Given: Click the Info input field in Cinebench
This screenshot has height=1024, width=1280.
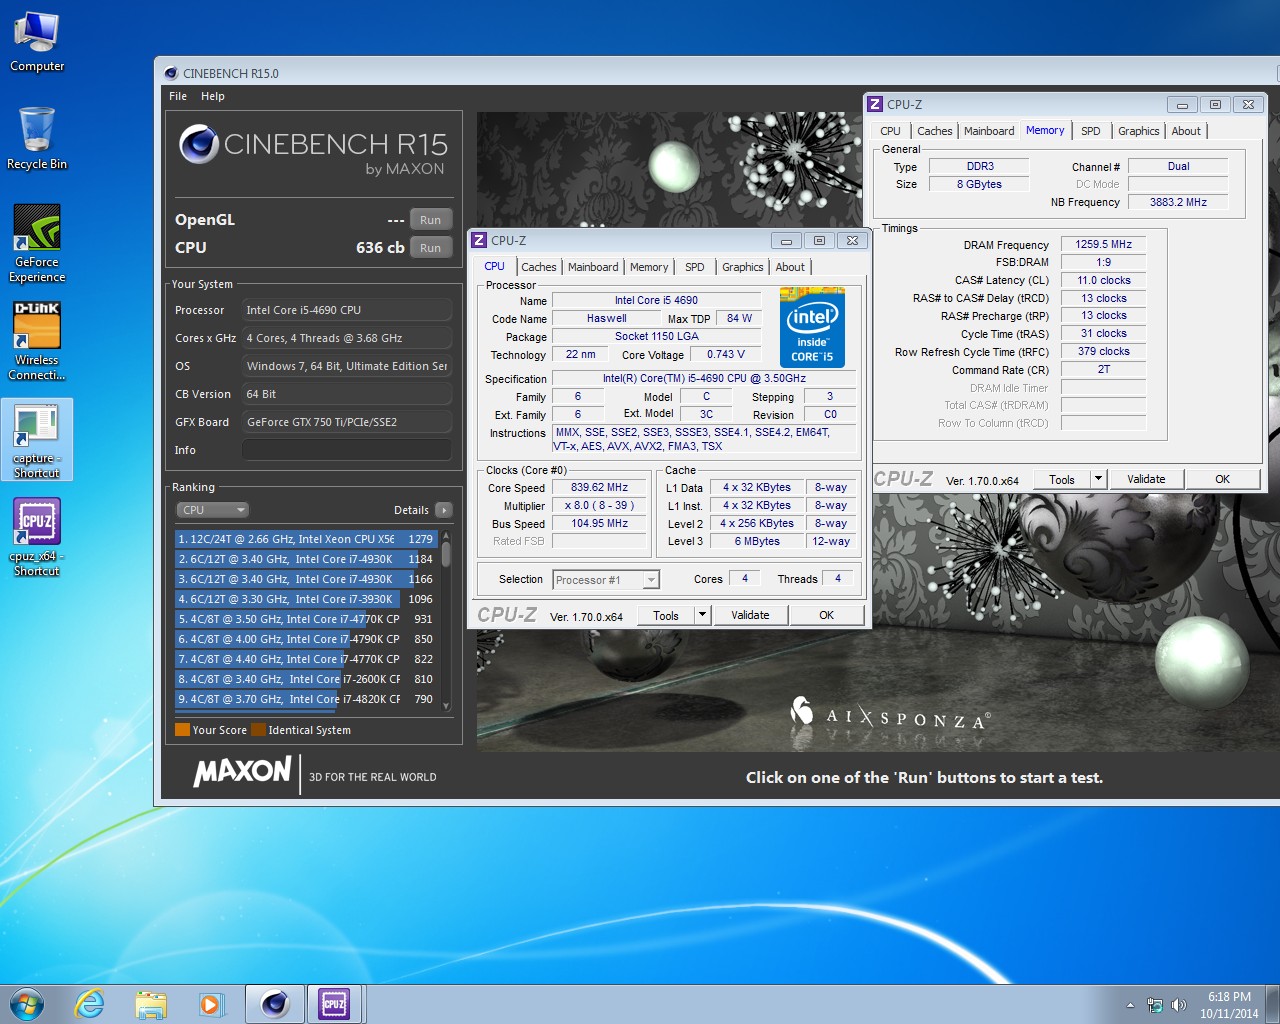Looking at the screenshot, I should tap(347, 450).
